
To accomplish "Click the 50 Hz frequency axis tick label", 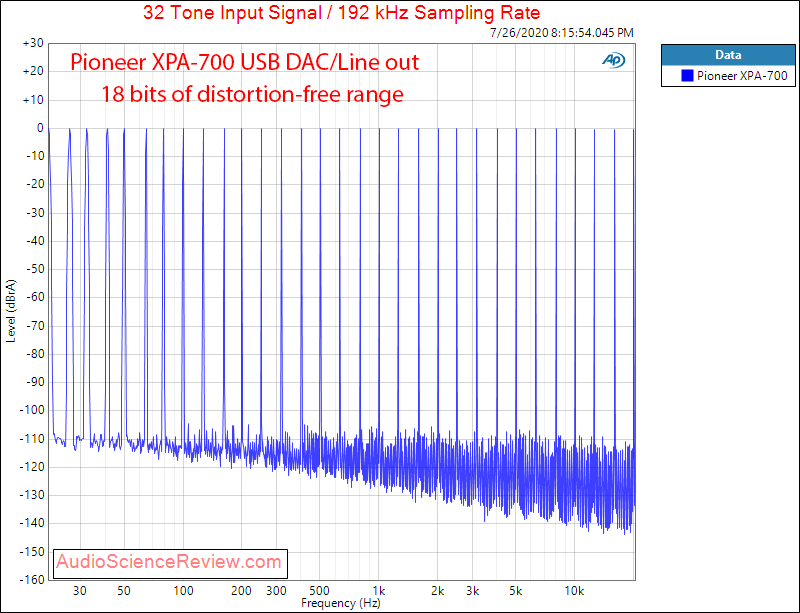I will [x=124, y=591].
